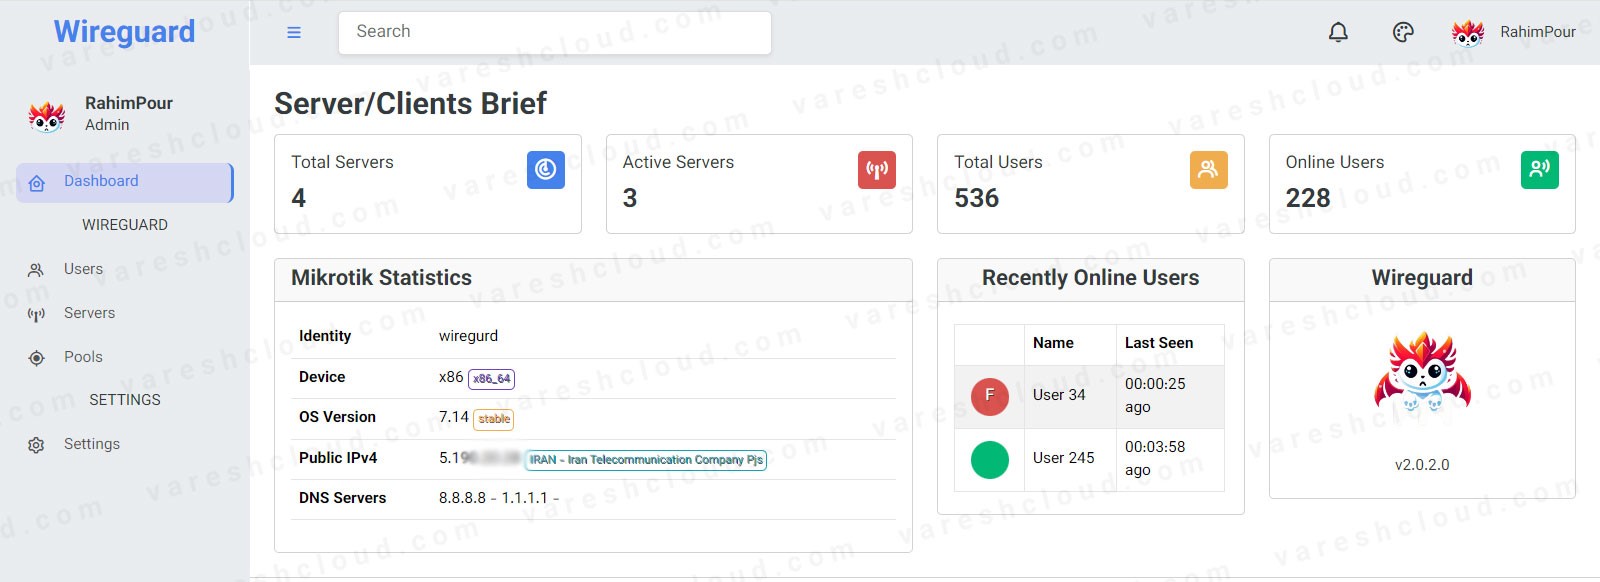Click the hamburger menu toggle icon

point(294,32)
